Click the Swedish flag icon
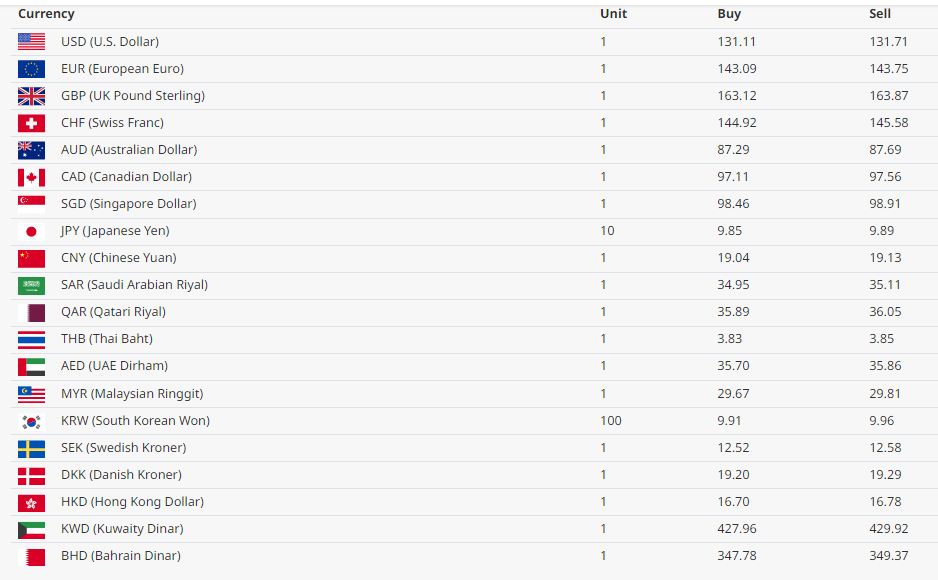Screen dimensions: 938x580 pyautogui.click(x=31, y=448)
